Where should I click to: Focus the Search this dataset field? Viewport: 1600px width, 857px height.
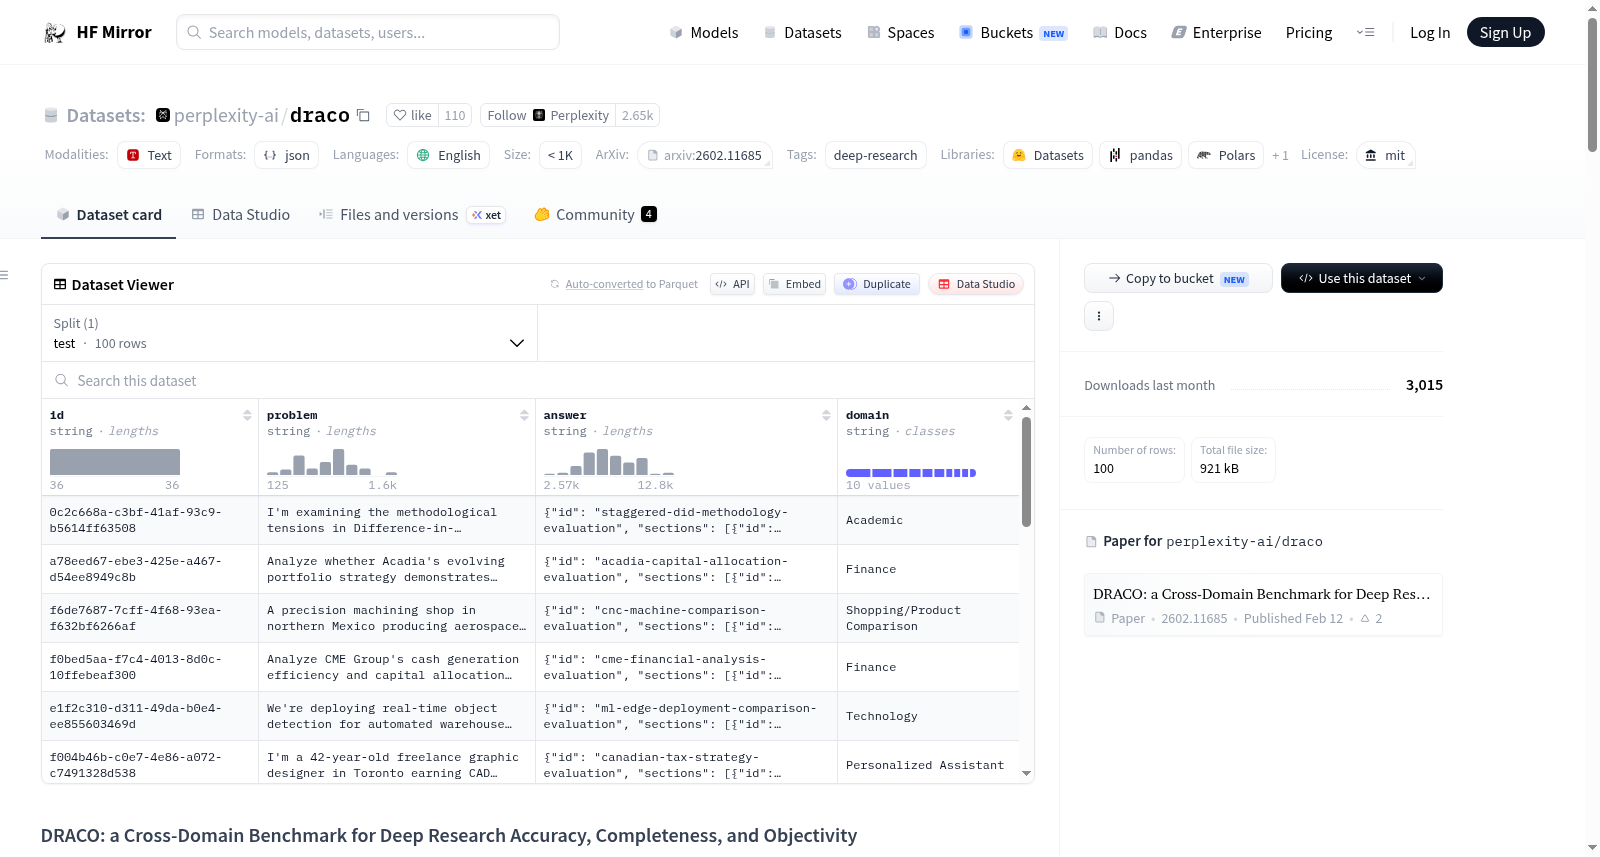point(538,381)
